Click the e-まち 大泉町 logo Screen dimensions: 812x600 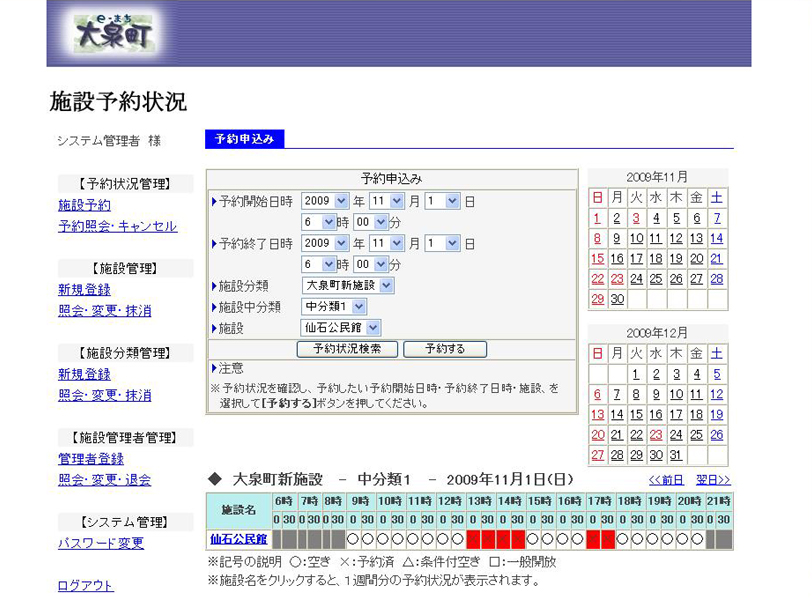(115, 34)
